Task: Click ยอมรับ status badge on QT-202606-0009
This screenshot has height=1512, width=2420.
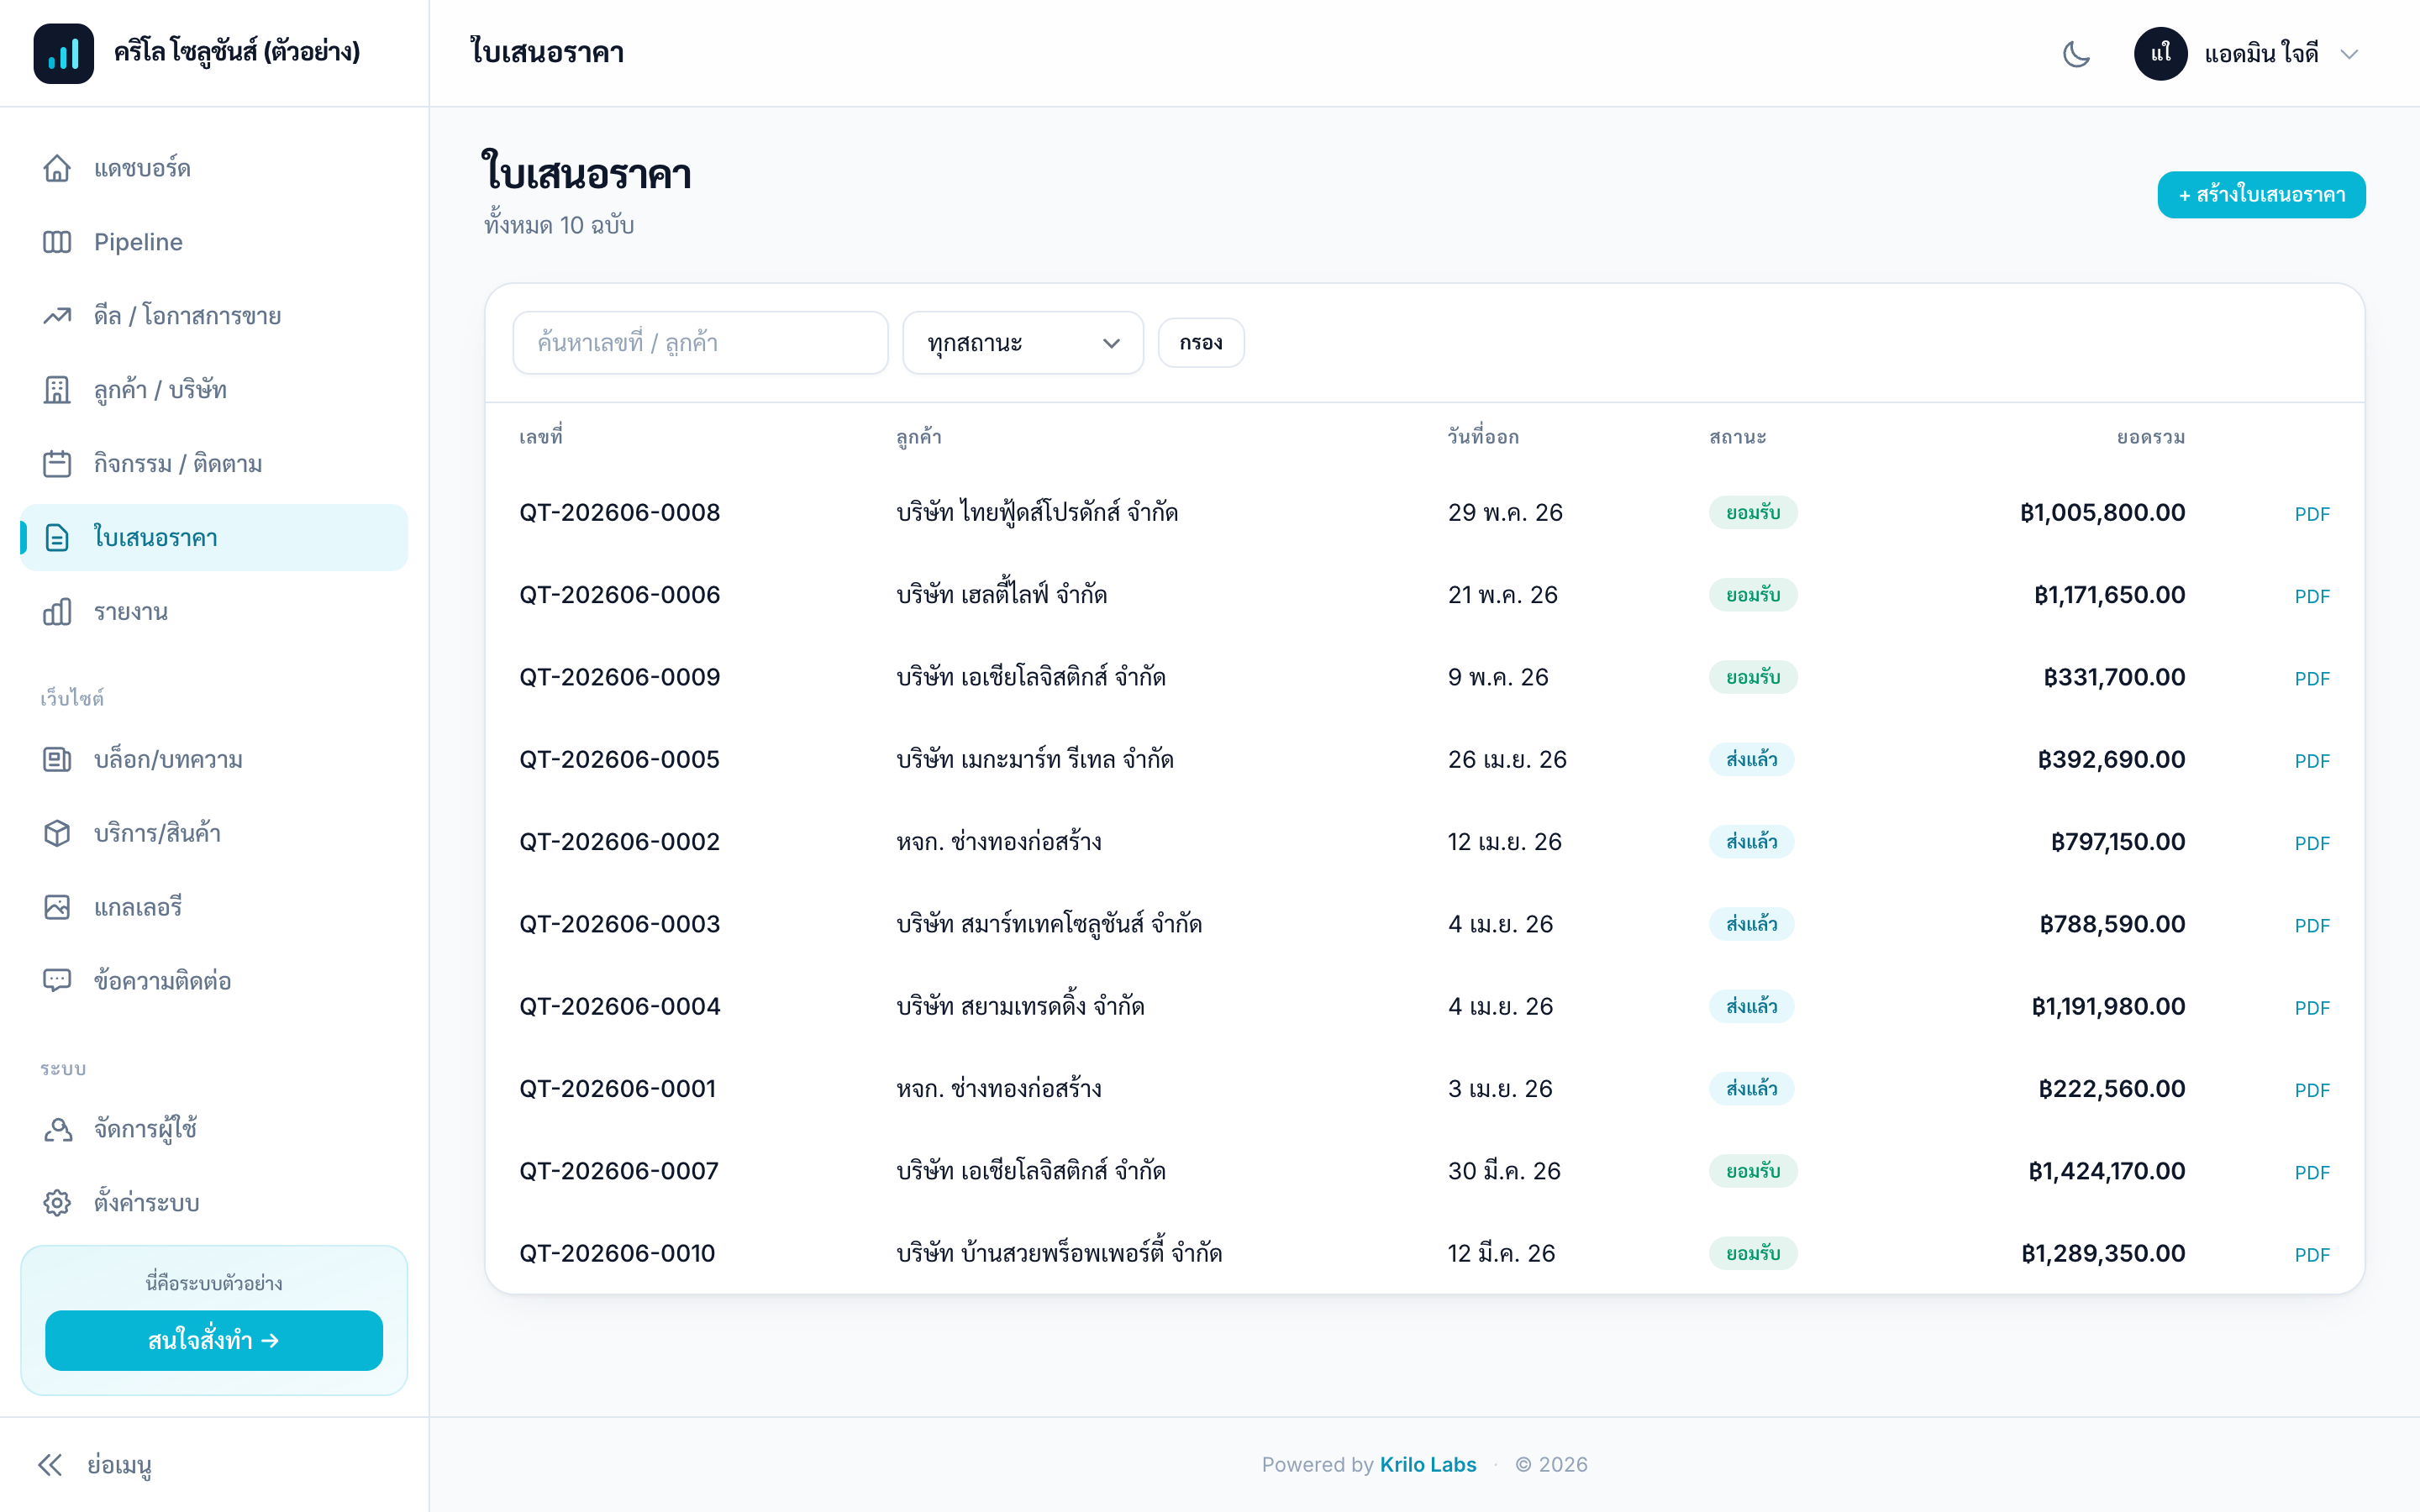Action: coord(1753,677)
